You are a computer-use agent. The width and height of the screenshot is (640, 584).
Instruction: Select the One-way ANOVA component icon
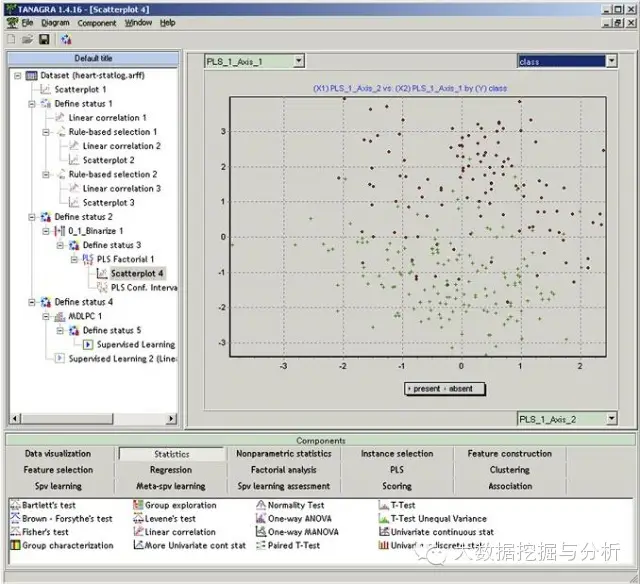click(x=260, y=518)
